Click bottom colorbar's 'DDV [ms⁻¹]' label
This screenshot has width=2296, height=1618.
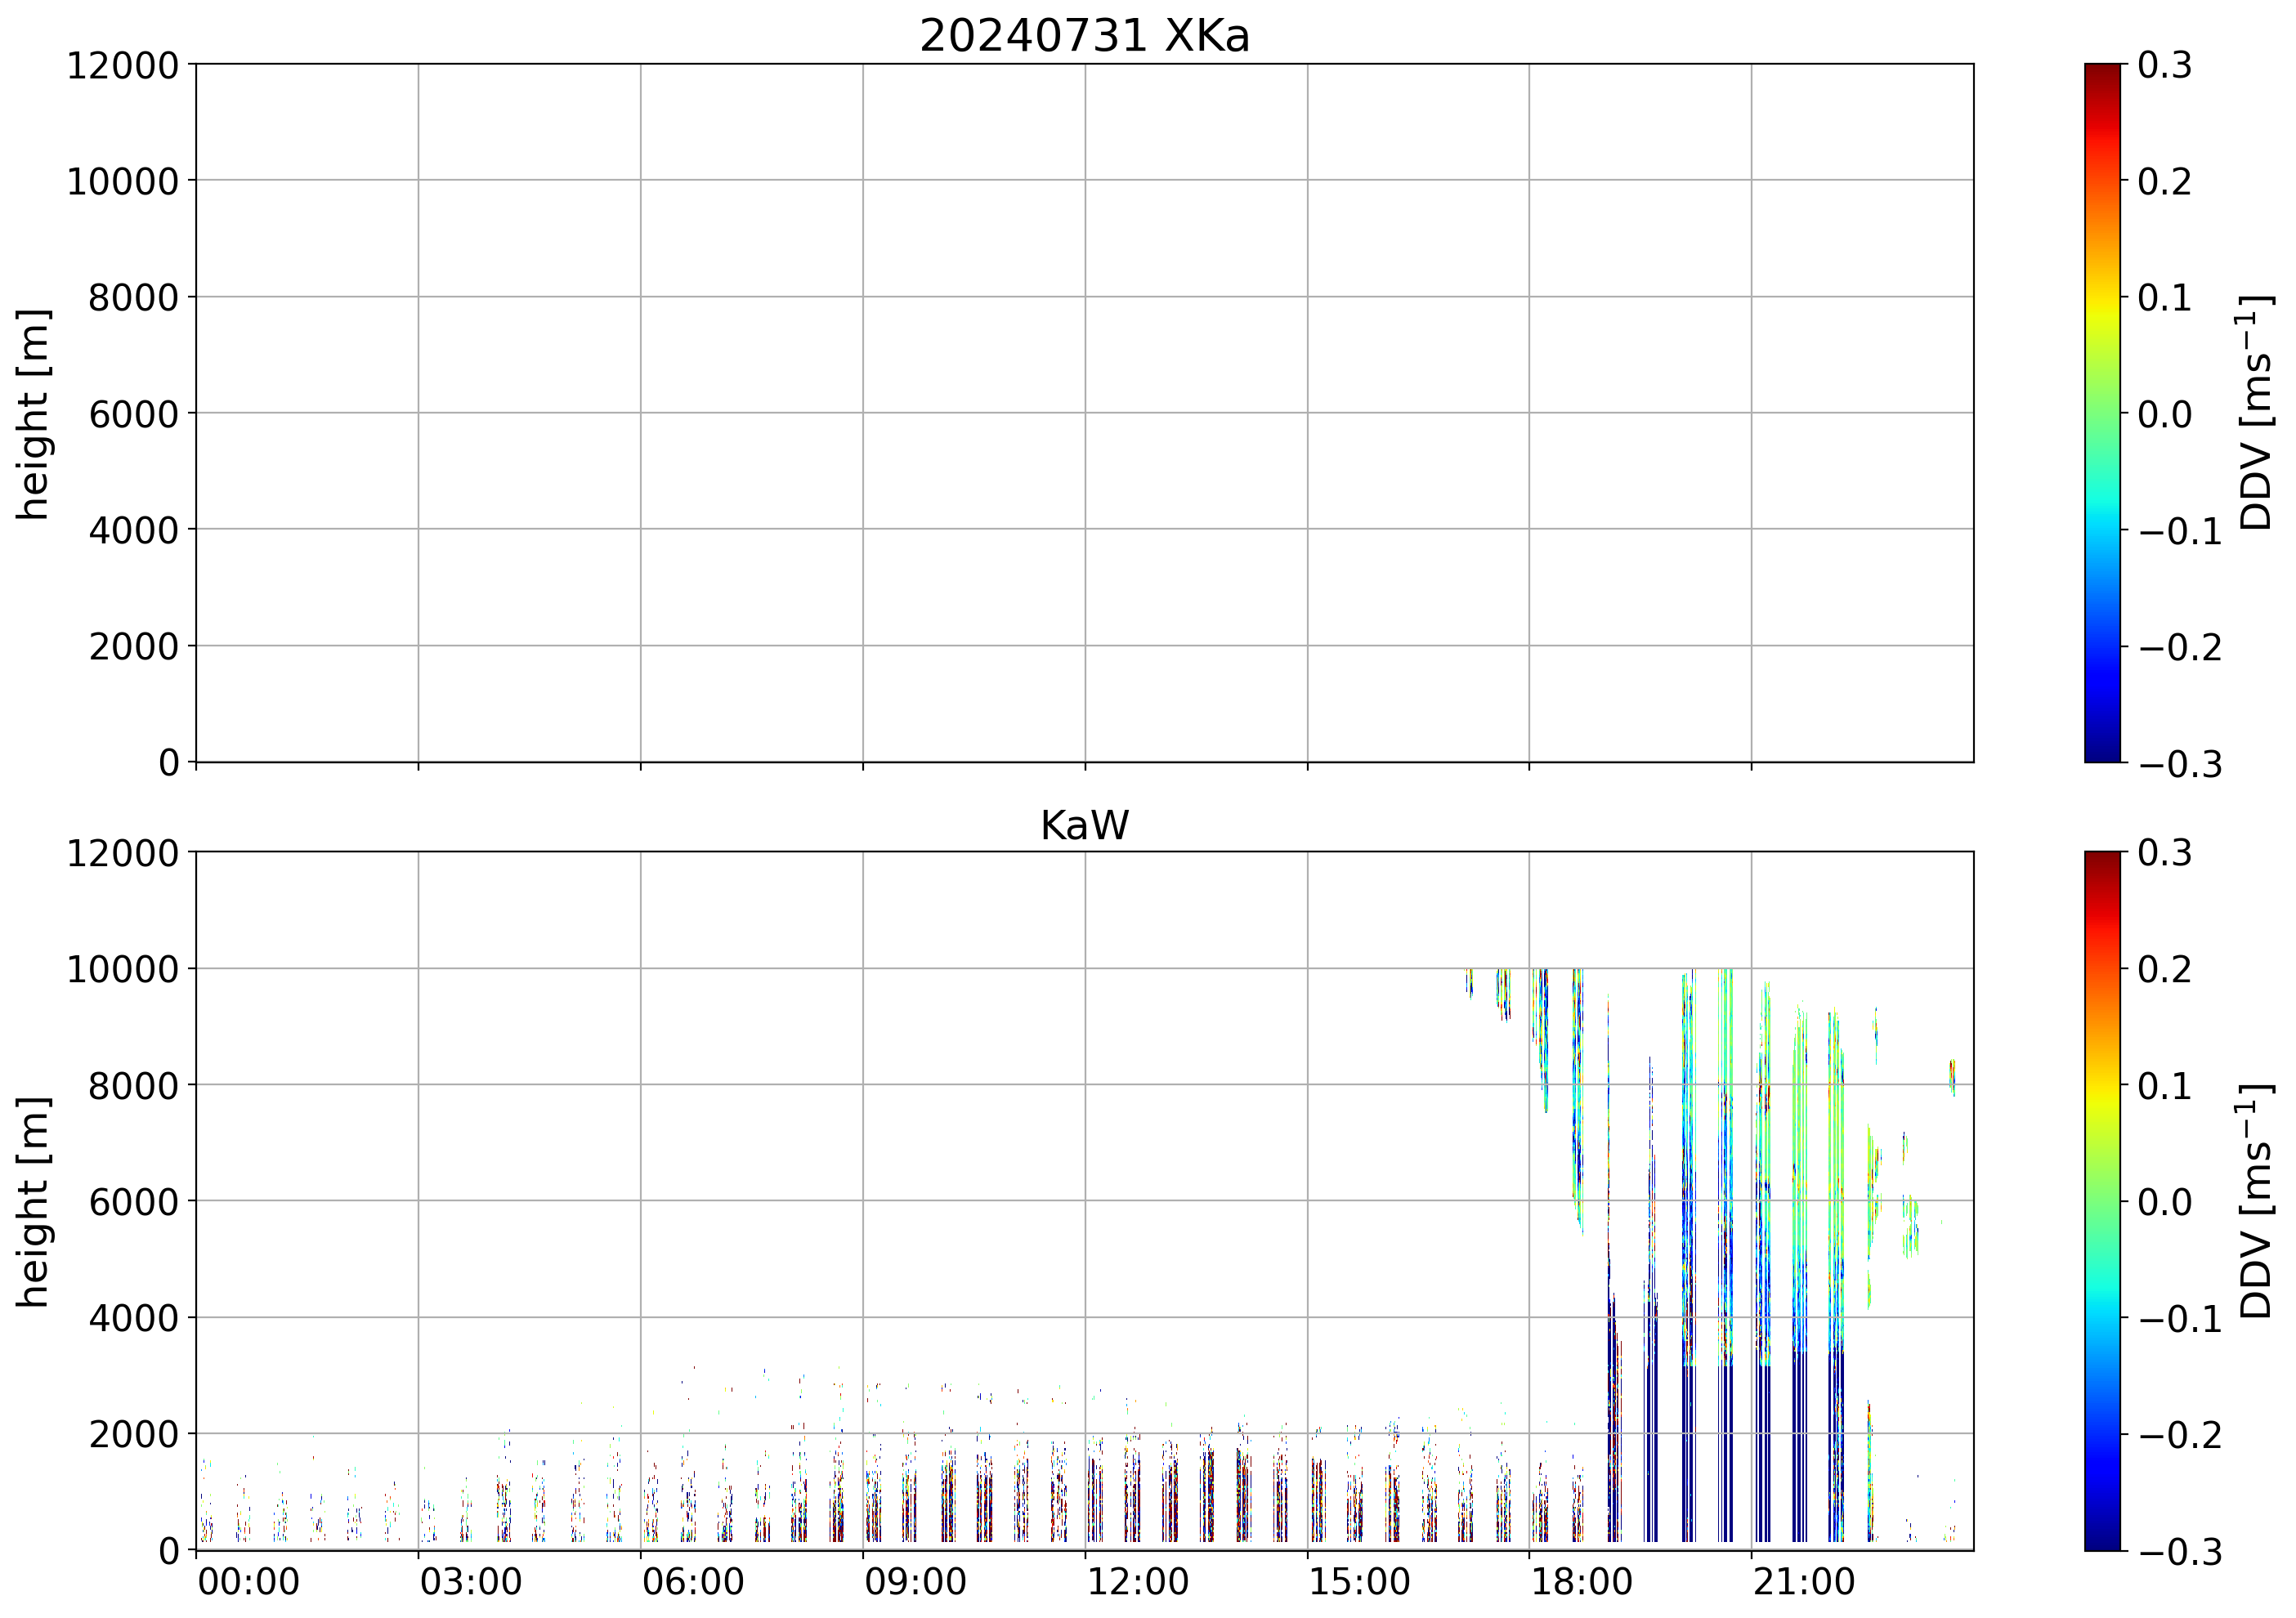[2256, 1201]
